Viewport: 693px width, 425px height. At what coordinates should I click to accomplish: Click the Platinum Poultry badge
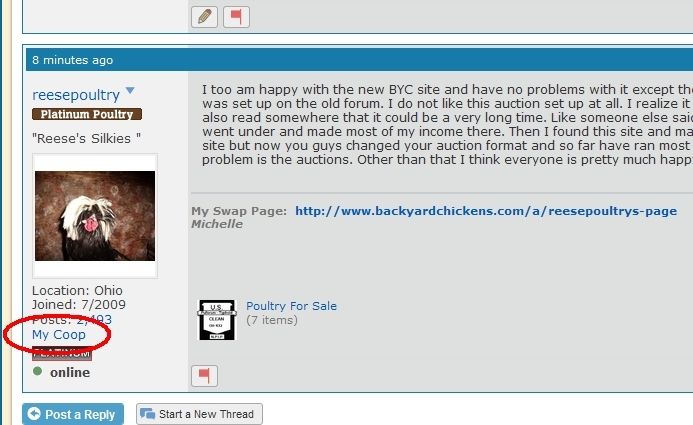click(87, 114)
